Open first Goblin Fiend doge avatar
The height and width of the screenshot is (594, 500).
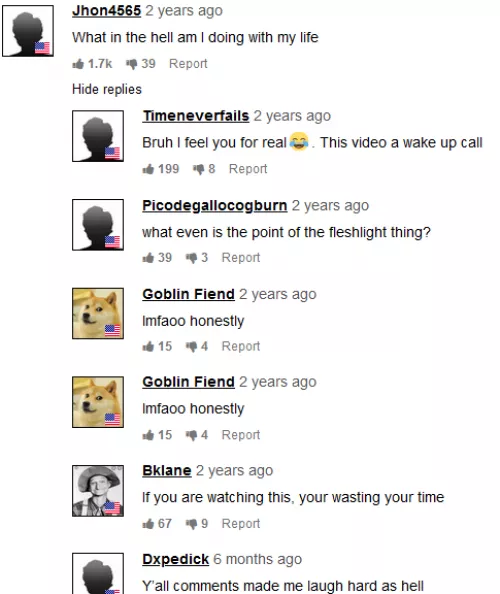coord(98,313)
